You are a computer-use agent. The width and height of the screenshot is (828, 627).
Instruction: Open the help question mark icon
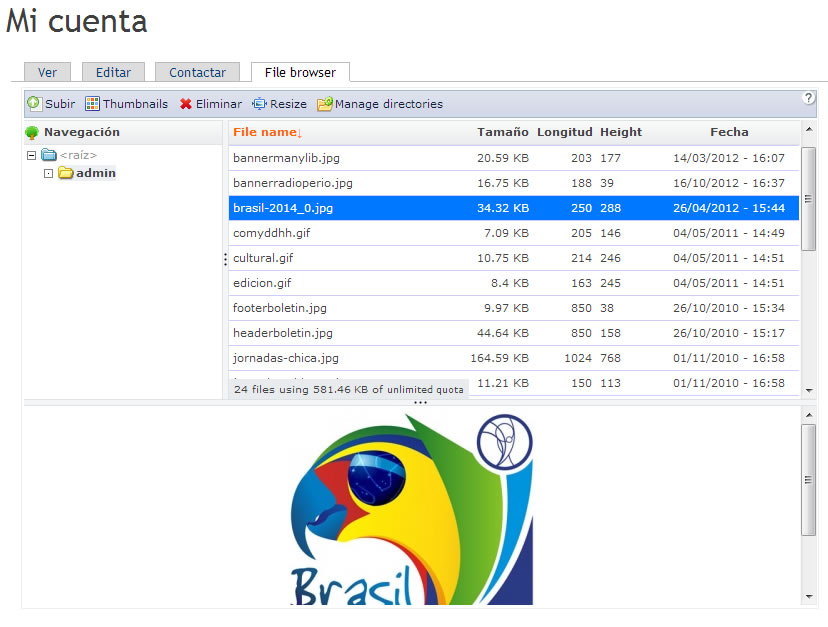(808, 98)
